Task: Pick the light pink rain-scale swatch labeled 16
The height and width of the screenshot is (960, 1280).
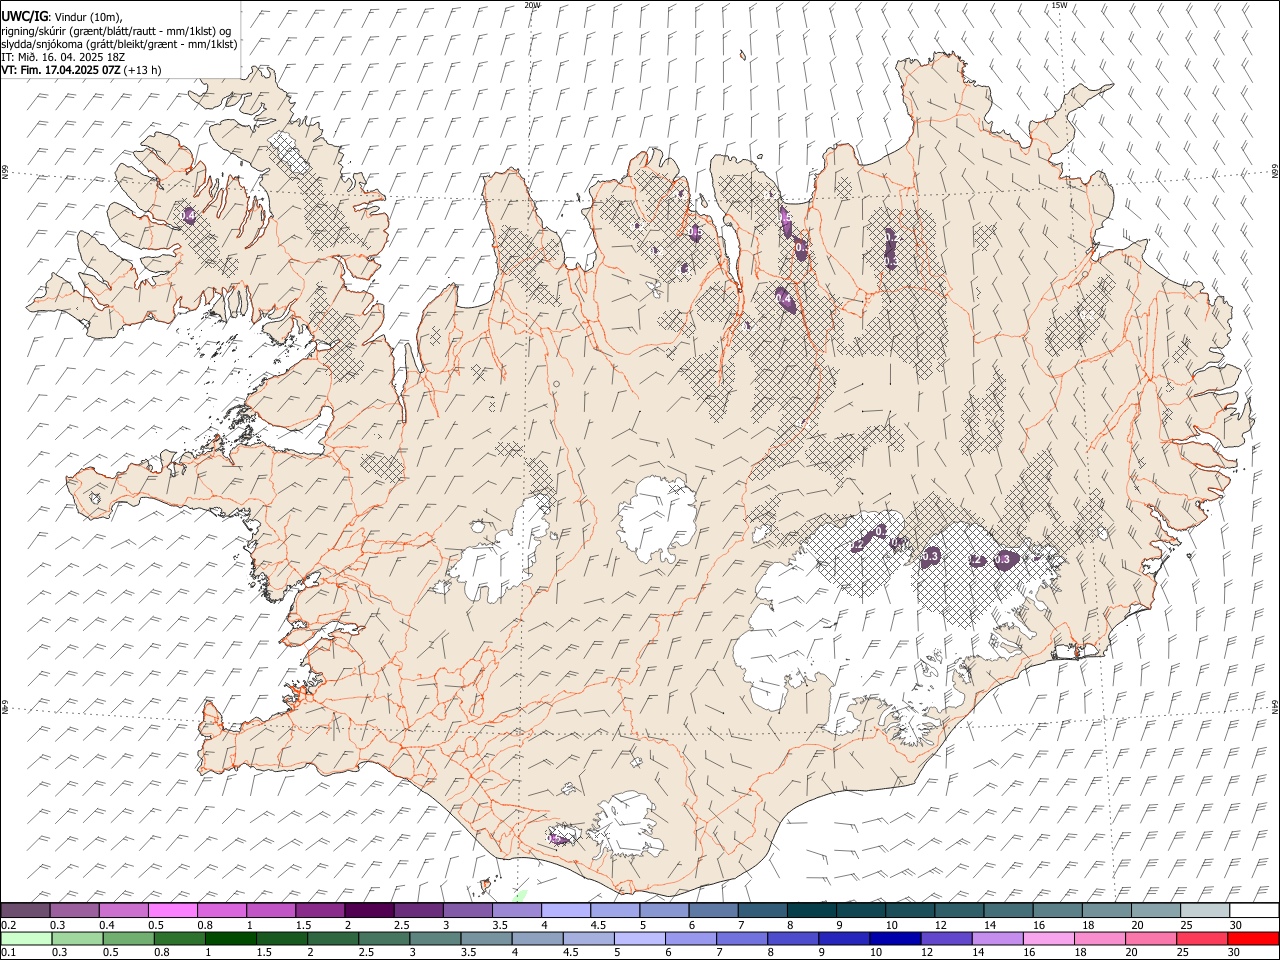Action: (1048, 939)
